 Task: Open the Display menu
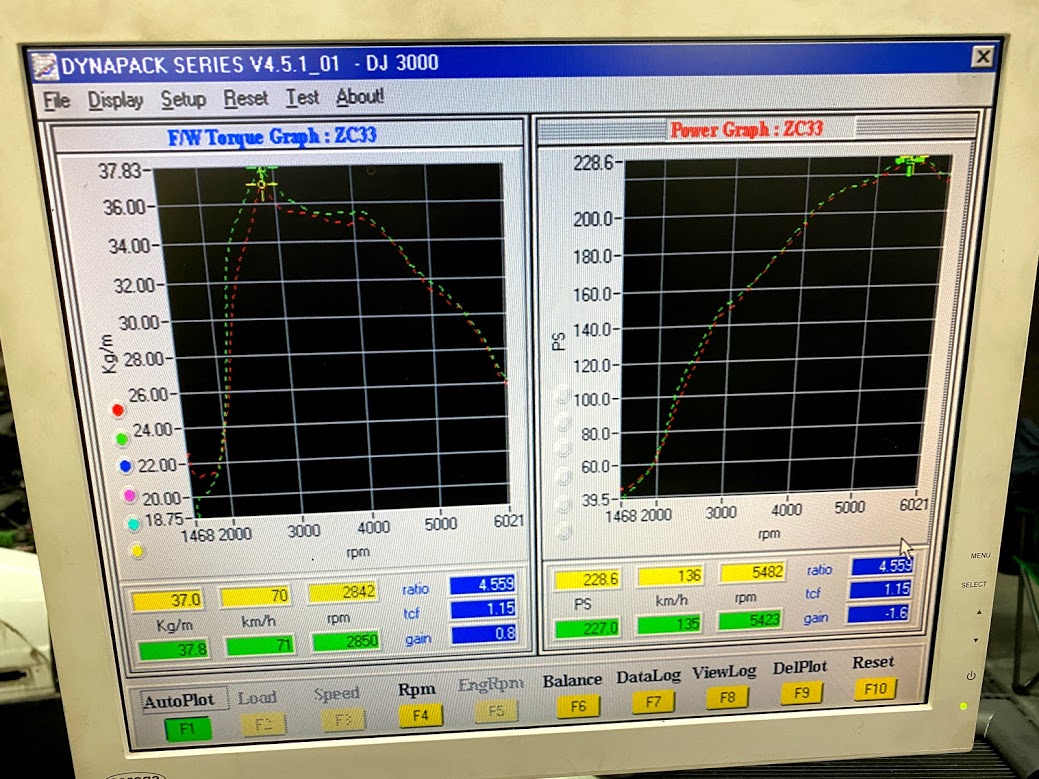pos(115,100)
